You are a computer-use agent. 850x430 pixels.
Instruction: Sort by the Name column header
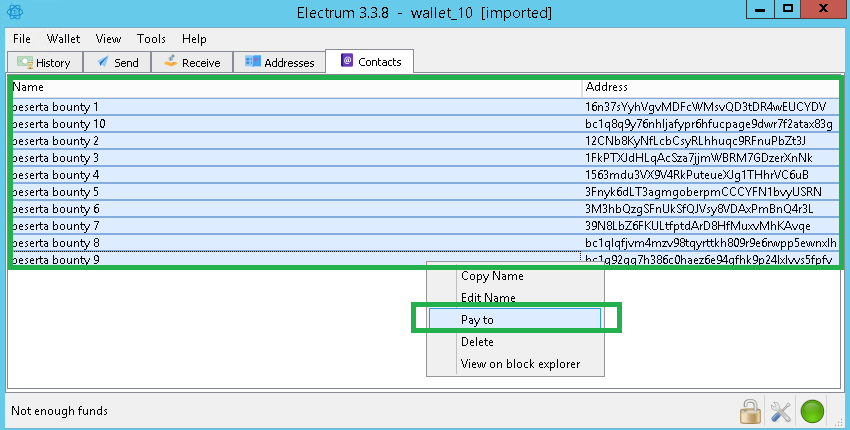coord(296,87)
